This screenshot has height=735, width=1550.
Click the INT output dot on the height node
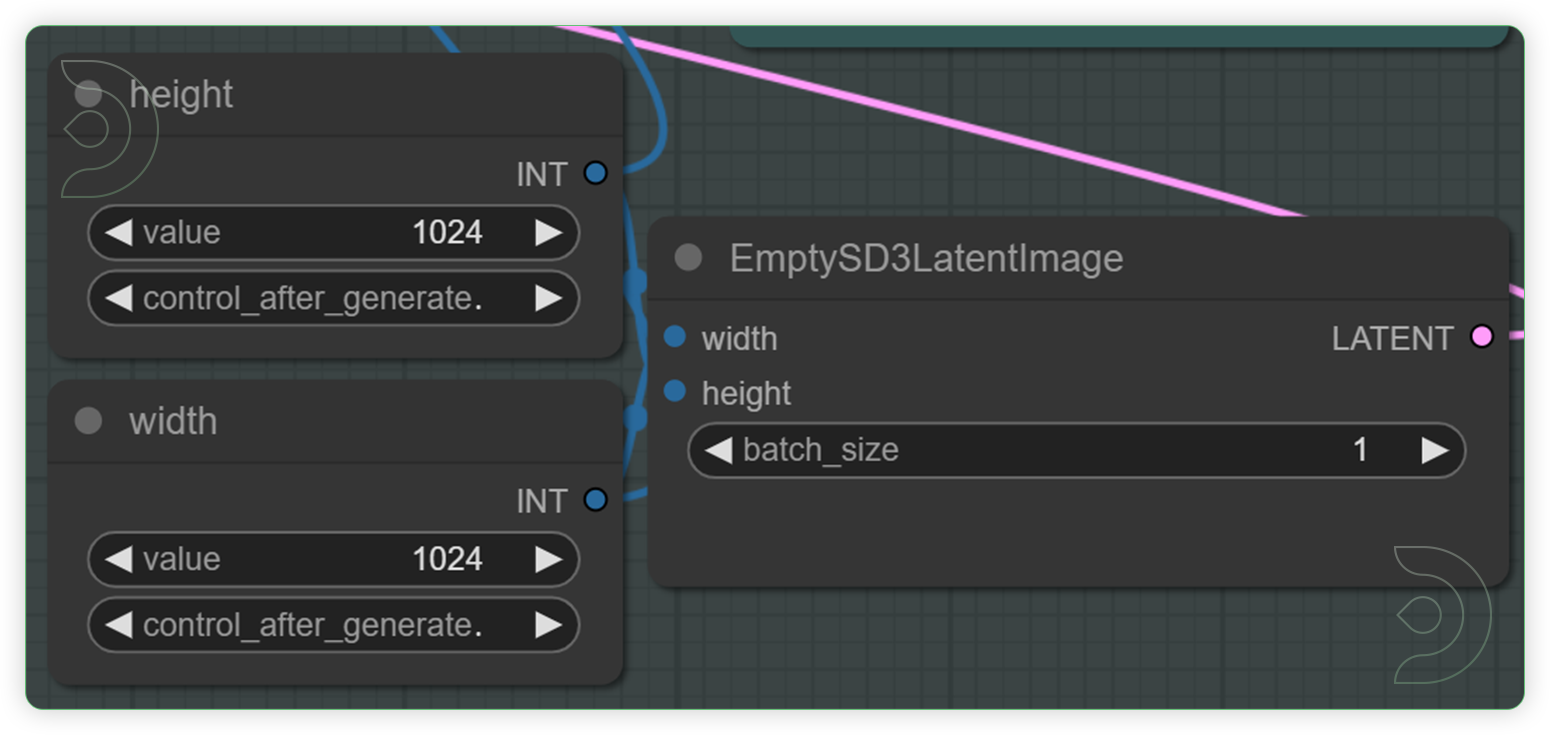coord(595,173)
